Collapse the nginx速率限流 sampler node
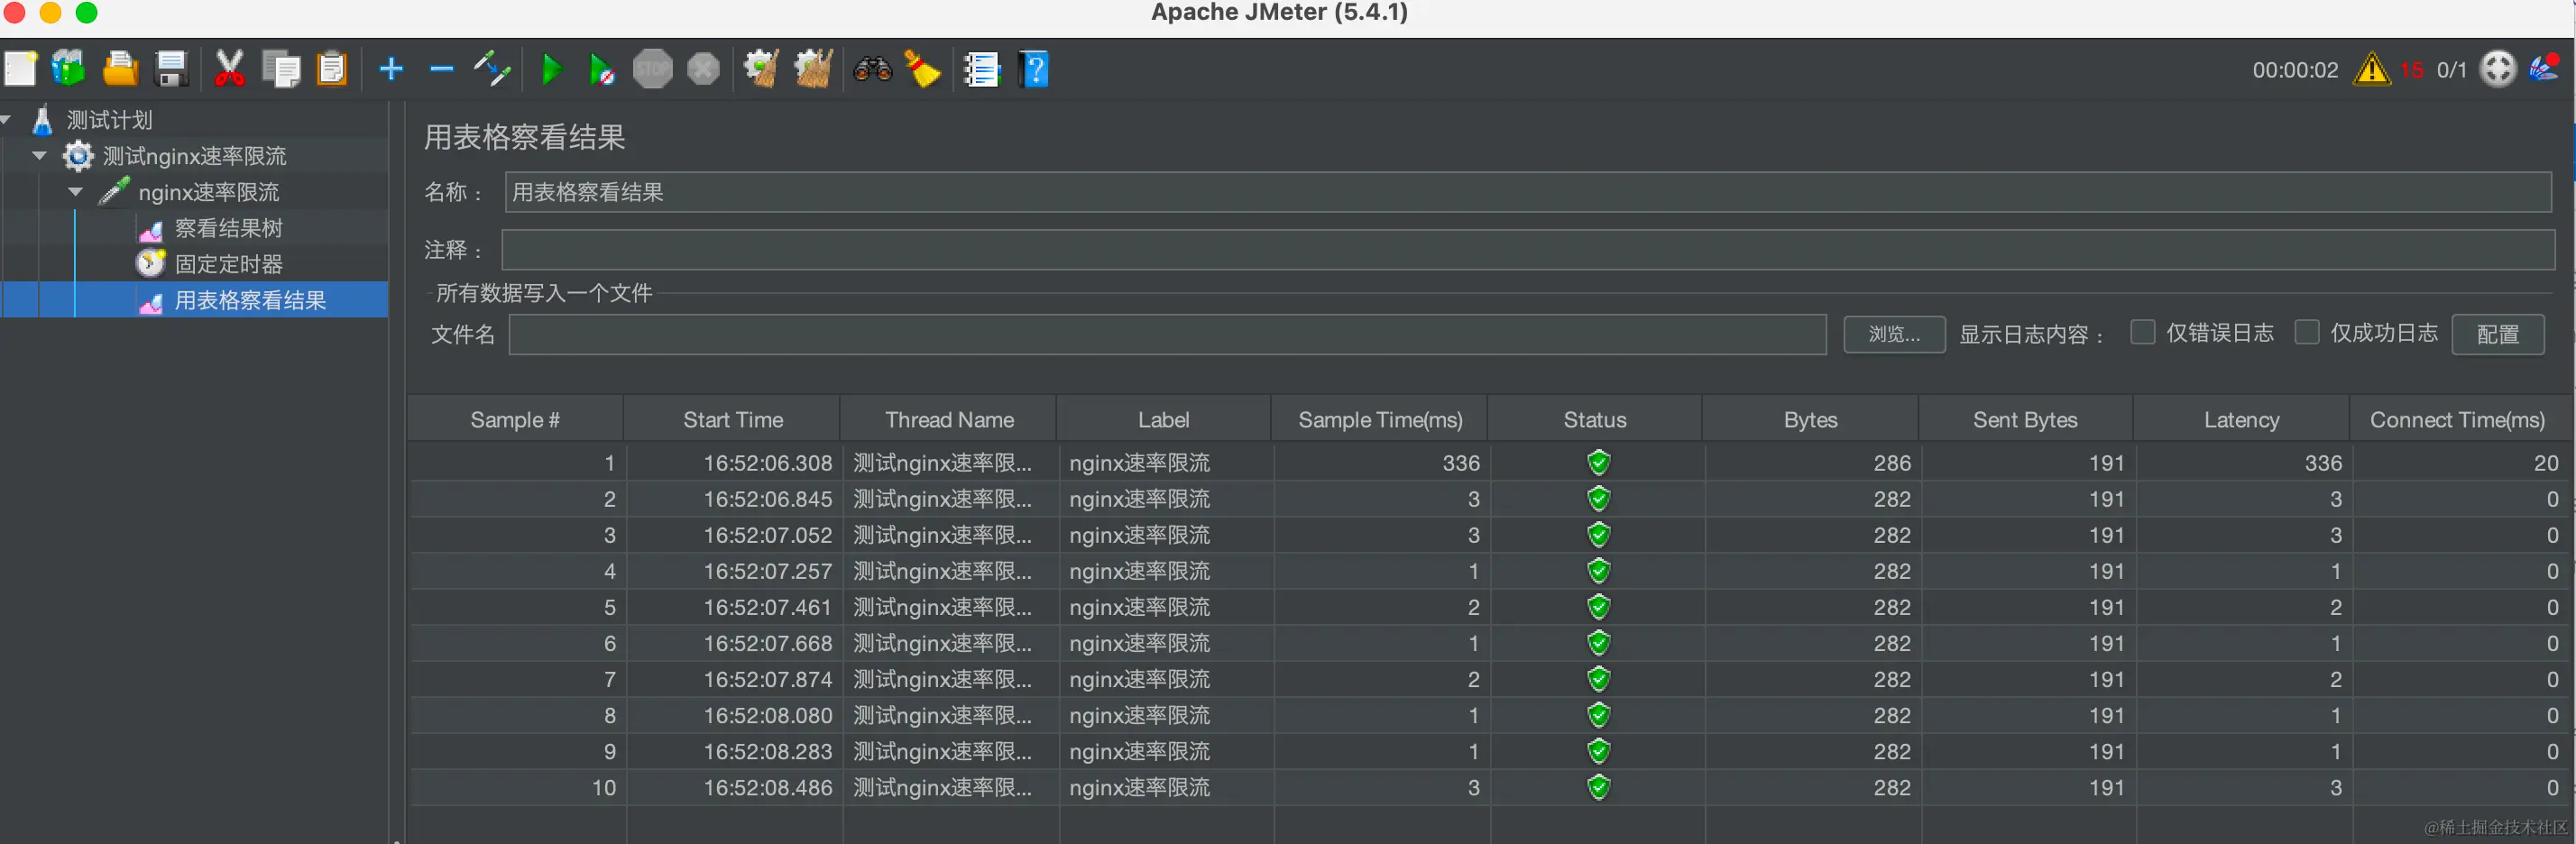This screenshot has height=844, width=2576. (76, 192)
